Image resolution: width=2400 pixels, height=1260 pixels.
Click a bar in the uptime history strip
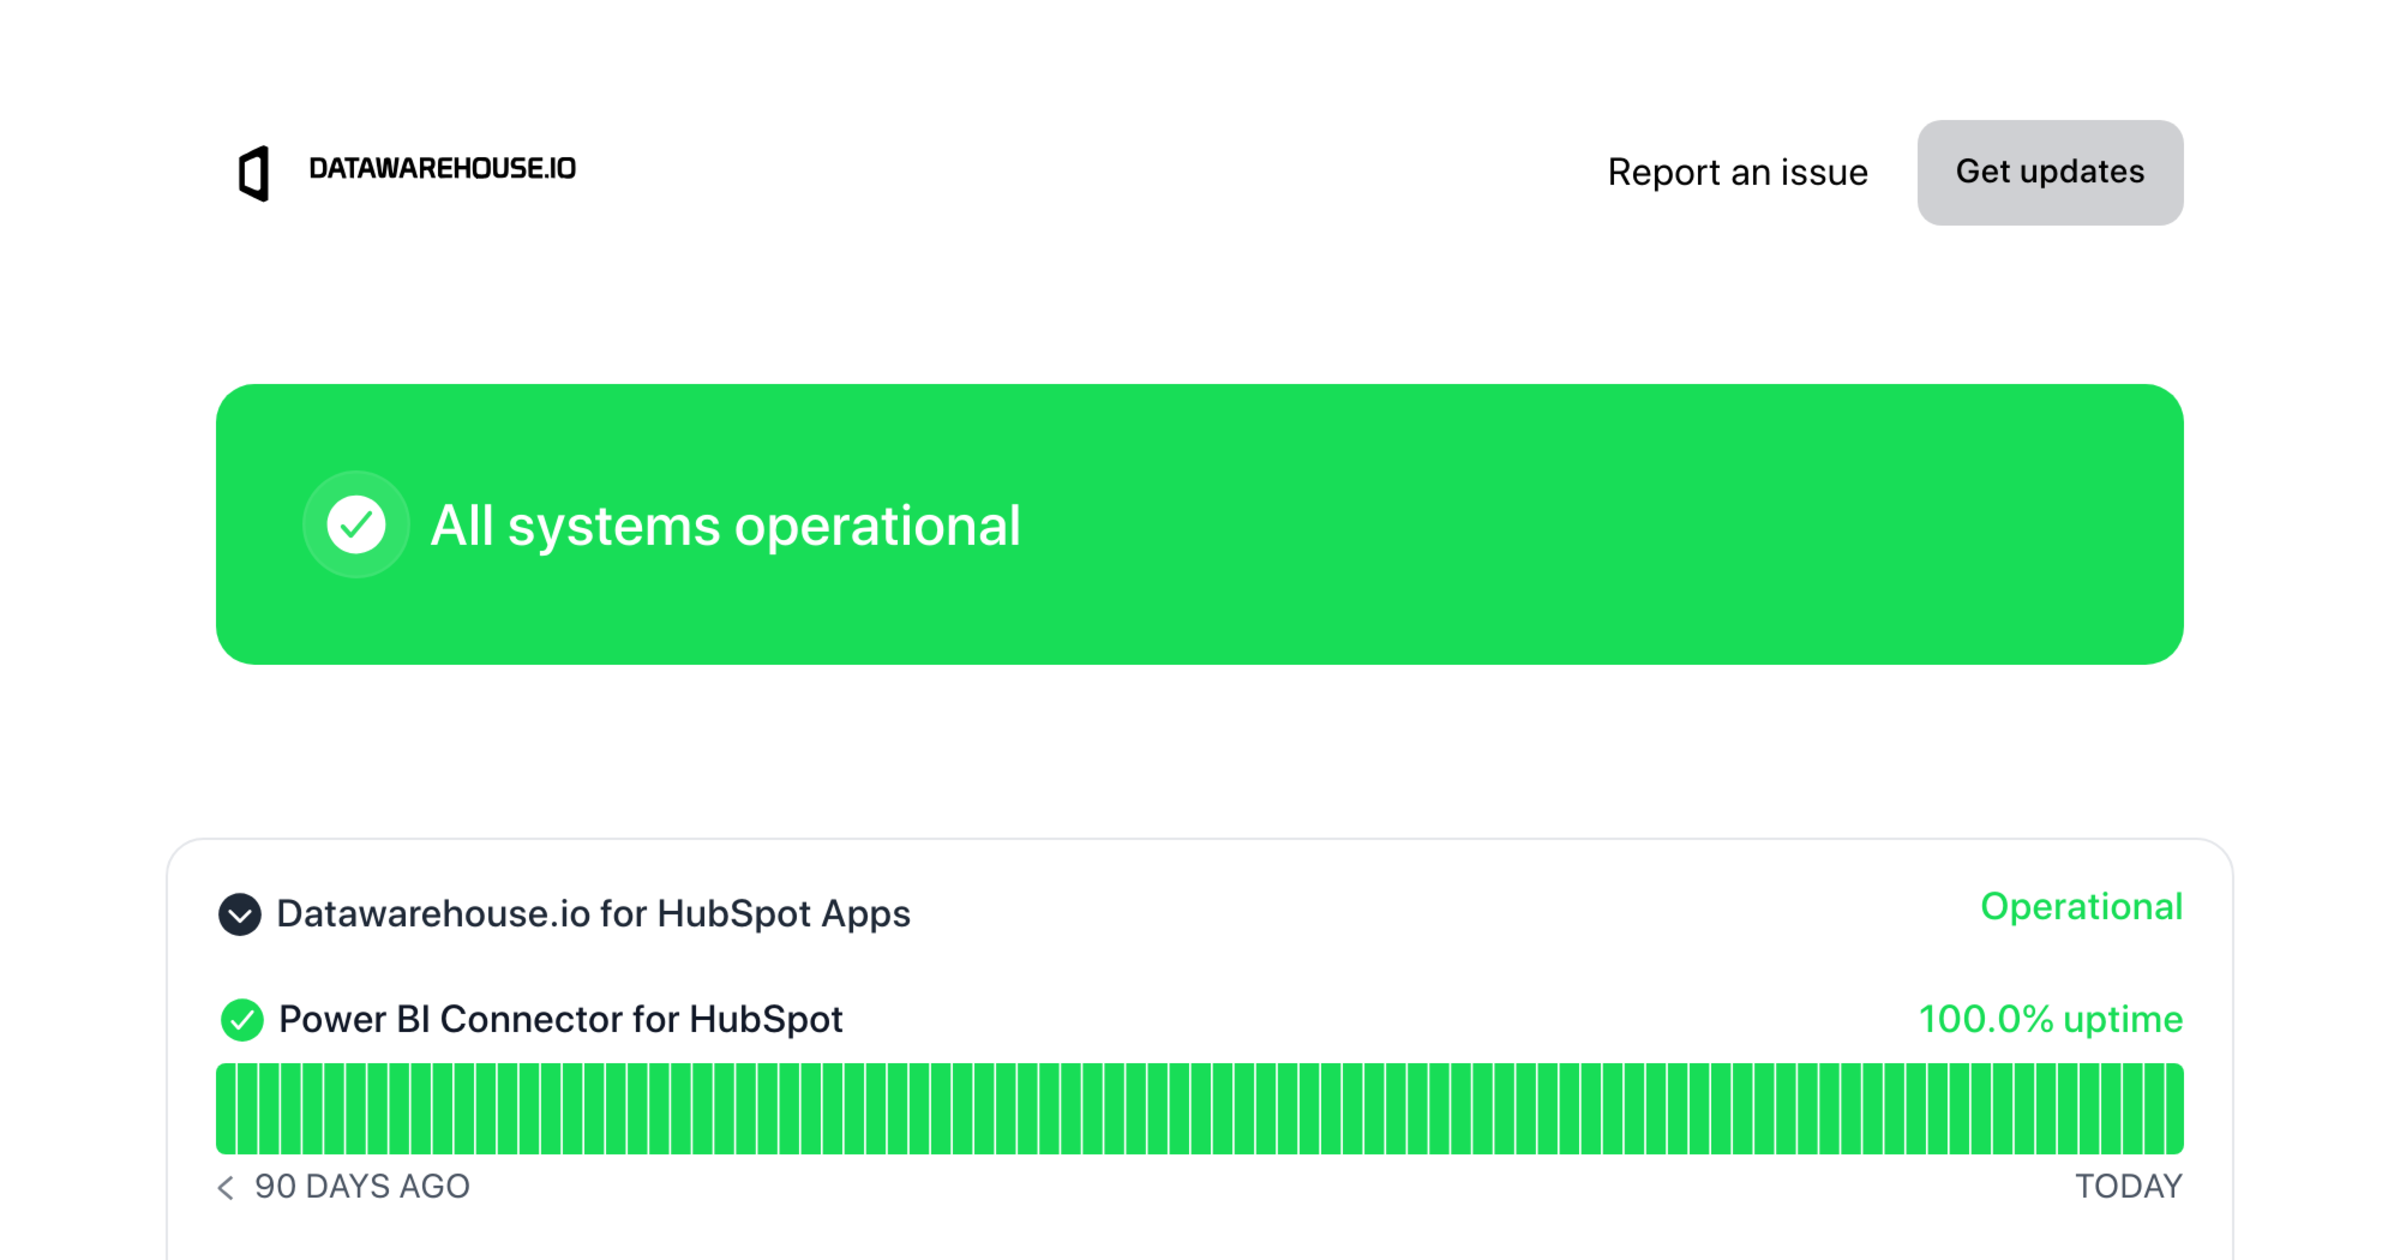[x=1200, y=1108]
